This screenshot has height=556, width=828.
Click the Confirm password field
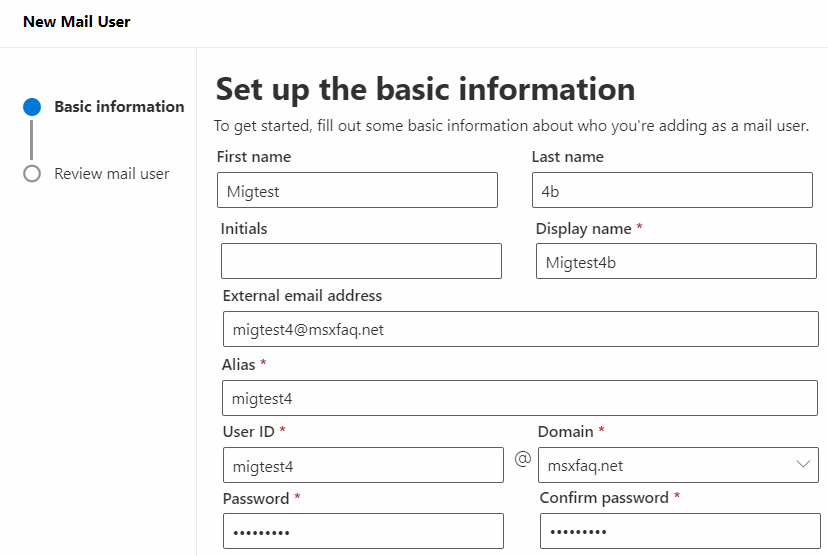pos(680,531)
